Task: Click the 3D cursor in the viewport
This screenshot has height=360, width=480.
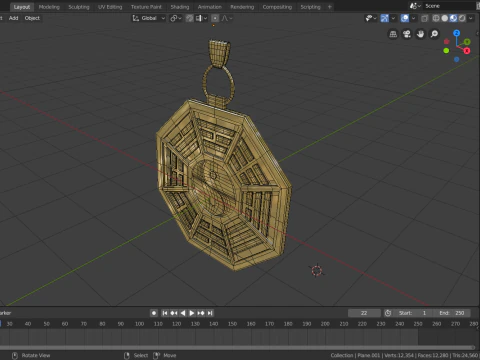Action: [x=317, y=270]
